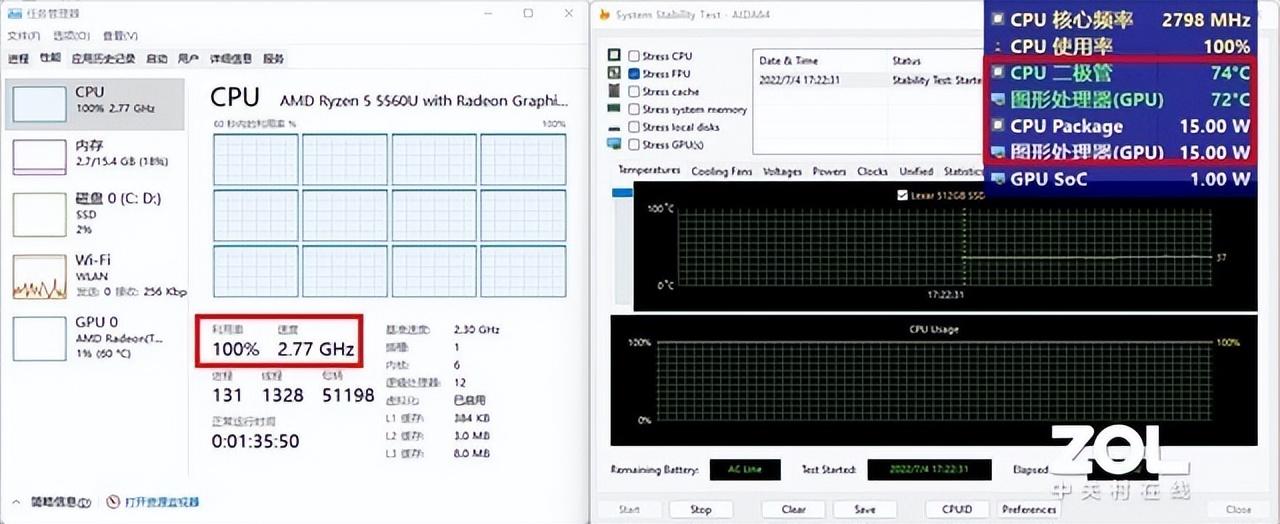
Task: Open Preferences in AIDA64
Action: (x=1029, y=509)
